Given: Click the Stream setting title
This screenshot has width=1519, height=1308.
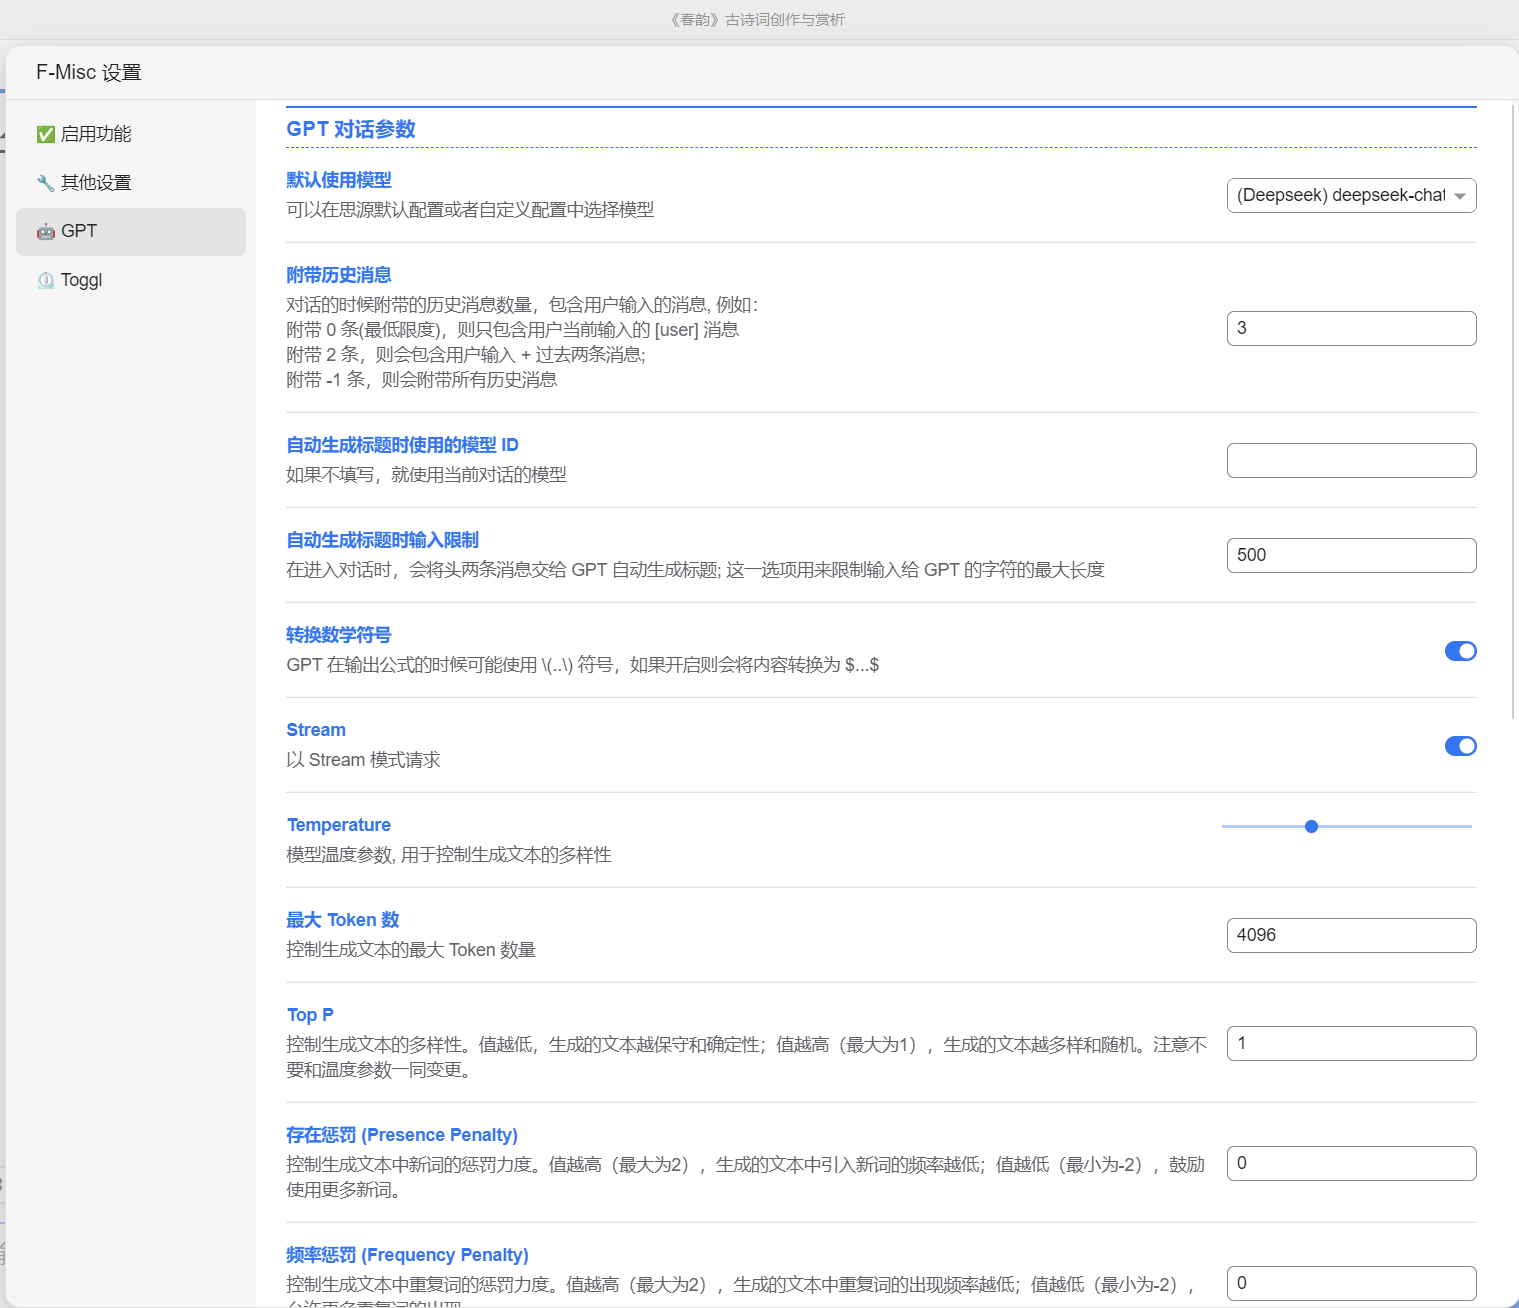Looking at the screenshot, I should [316, 730].
